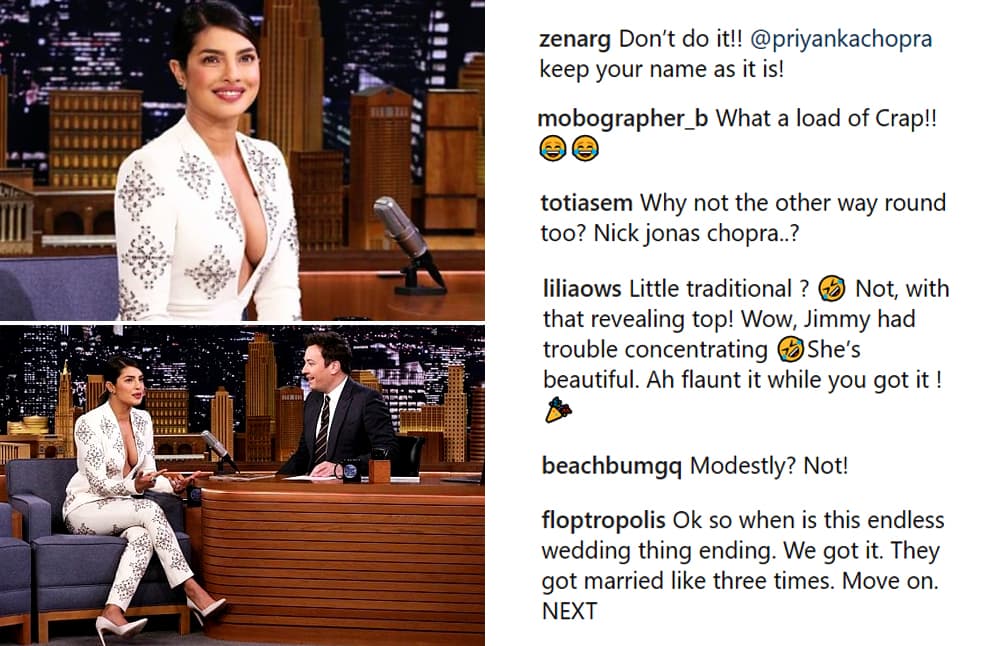Click the 'Nick jonas chopra..?' comment text
The width and height of the screenshot is (1000, 646).
pos(696,233)
